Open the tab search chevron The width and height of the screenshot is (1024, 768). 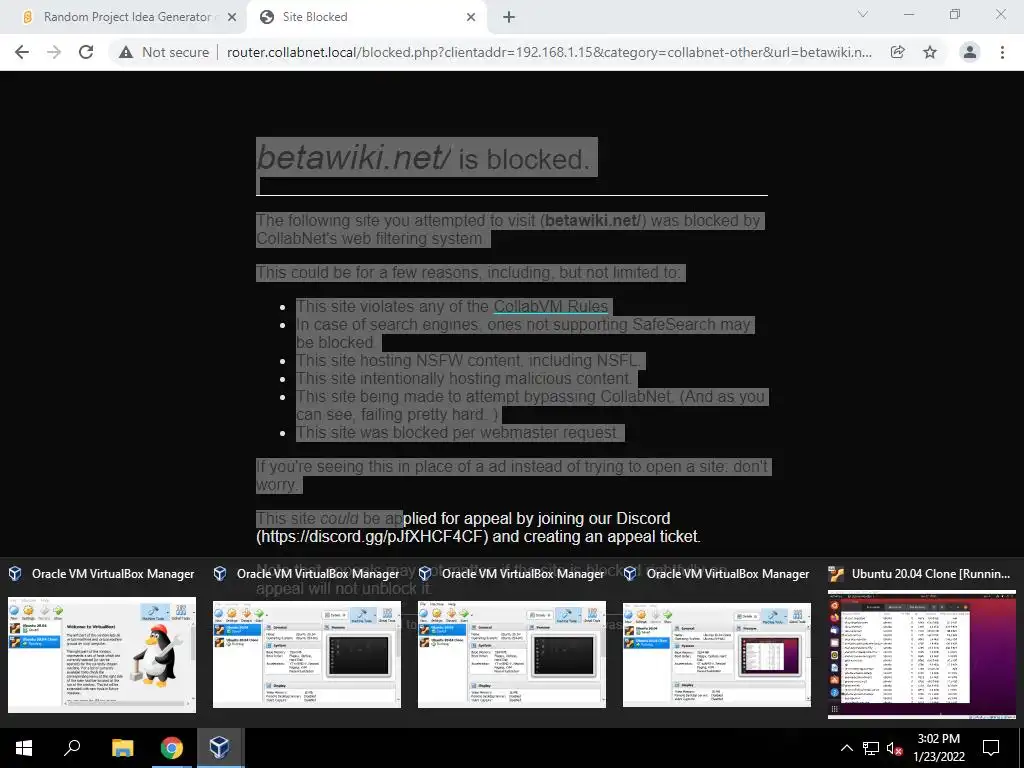(x=863, y=14)
